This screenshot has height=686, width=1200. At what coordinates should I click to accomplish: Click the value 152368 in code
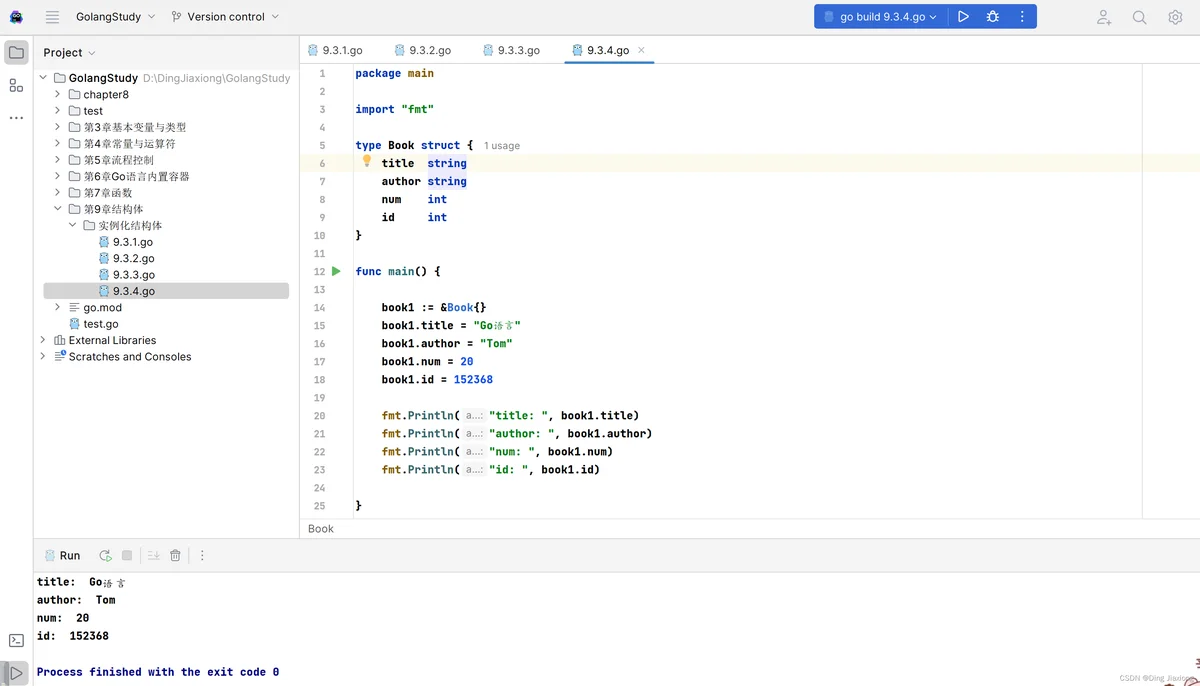[x=473, y=380]
